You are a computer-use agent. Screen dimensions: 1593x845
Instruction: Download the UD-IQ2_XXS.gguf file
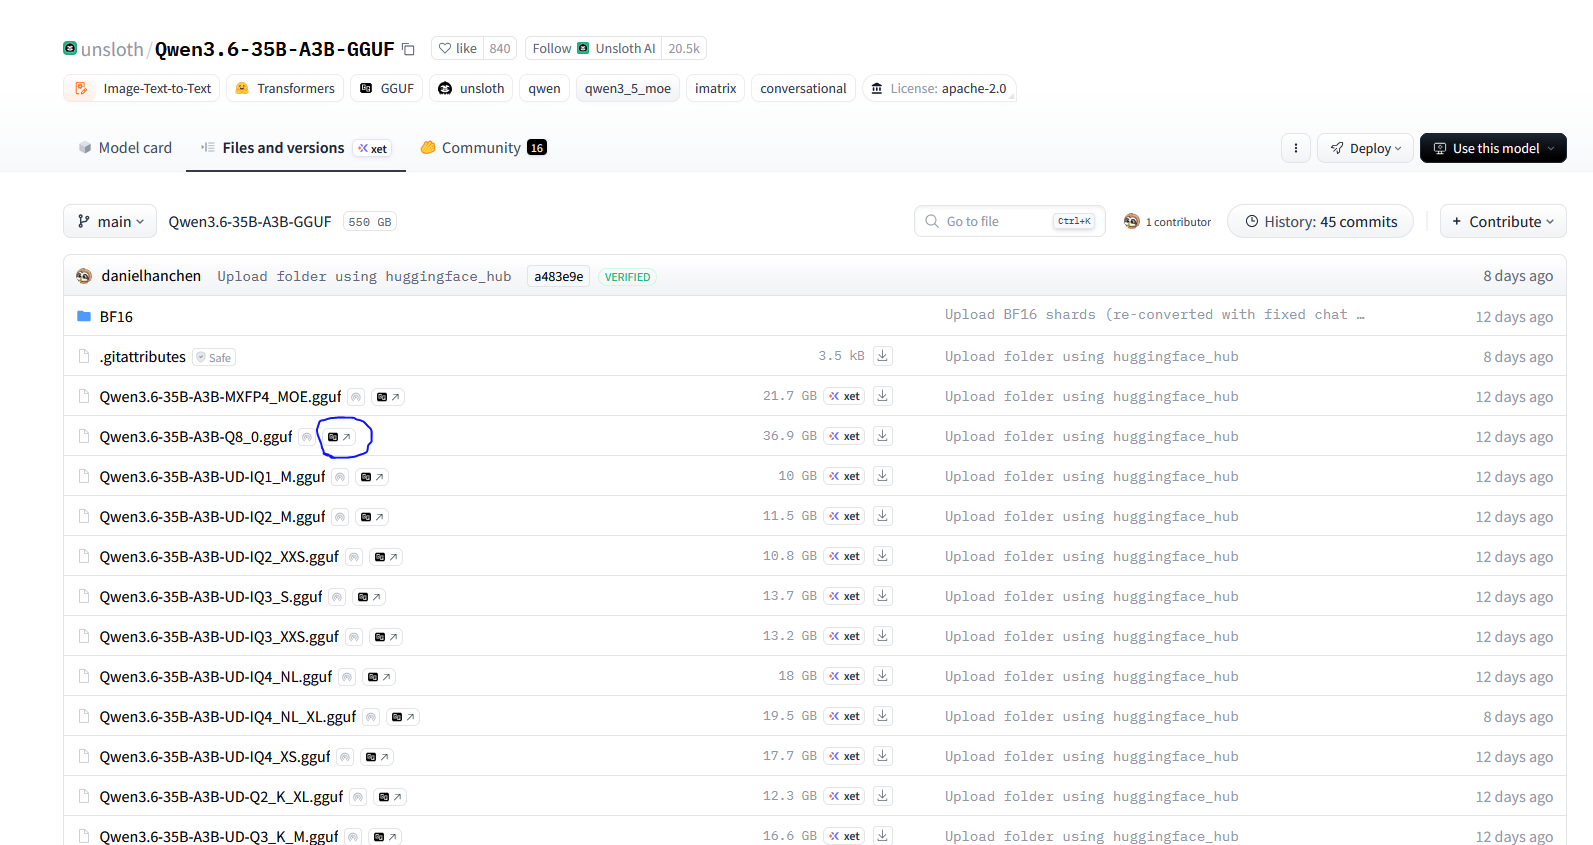click(883, 556)
